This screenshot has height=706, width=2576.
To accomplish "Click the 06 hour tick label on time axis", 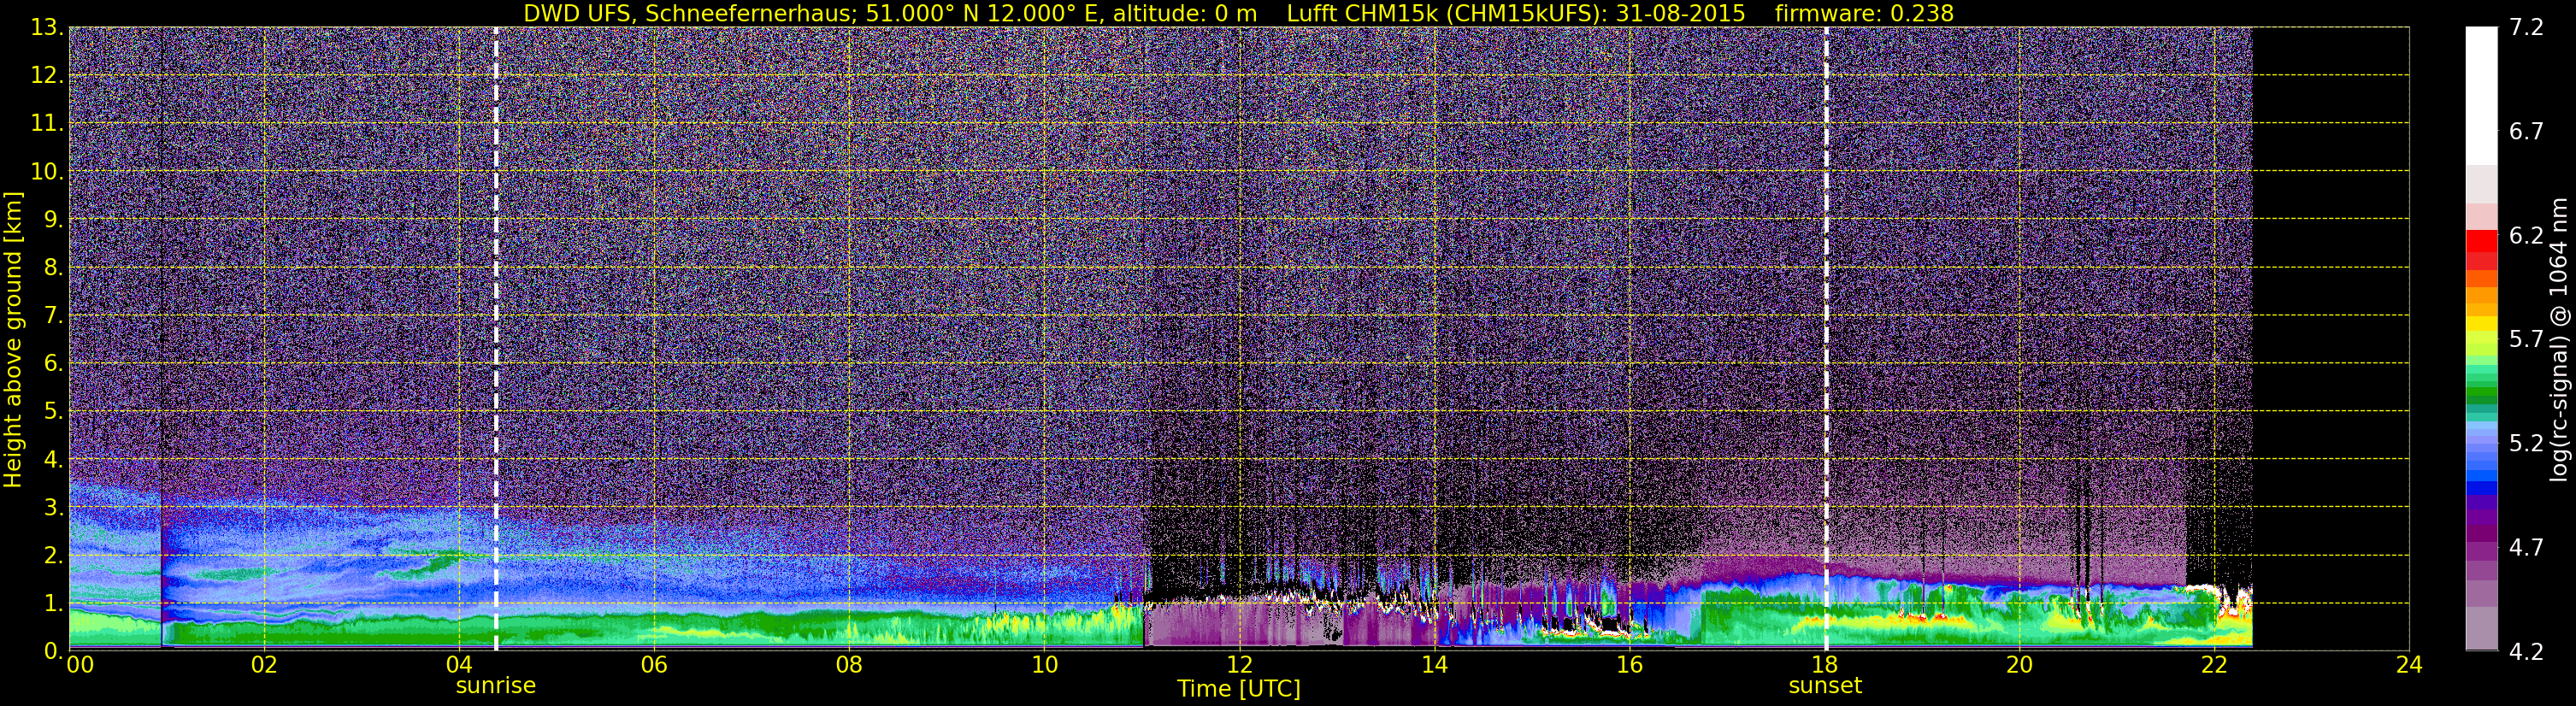I will tap(653, 665).
